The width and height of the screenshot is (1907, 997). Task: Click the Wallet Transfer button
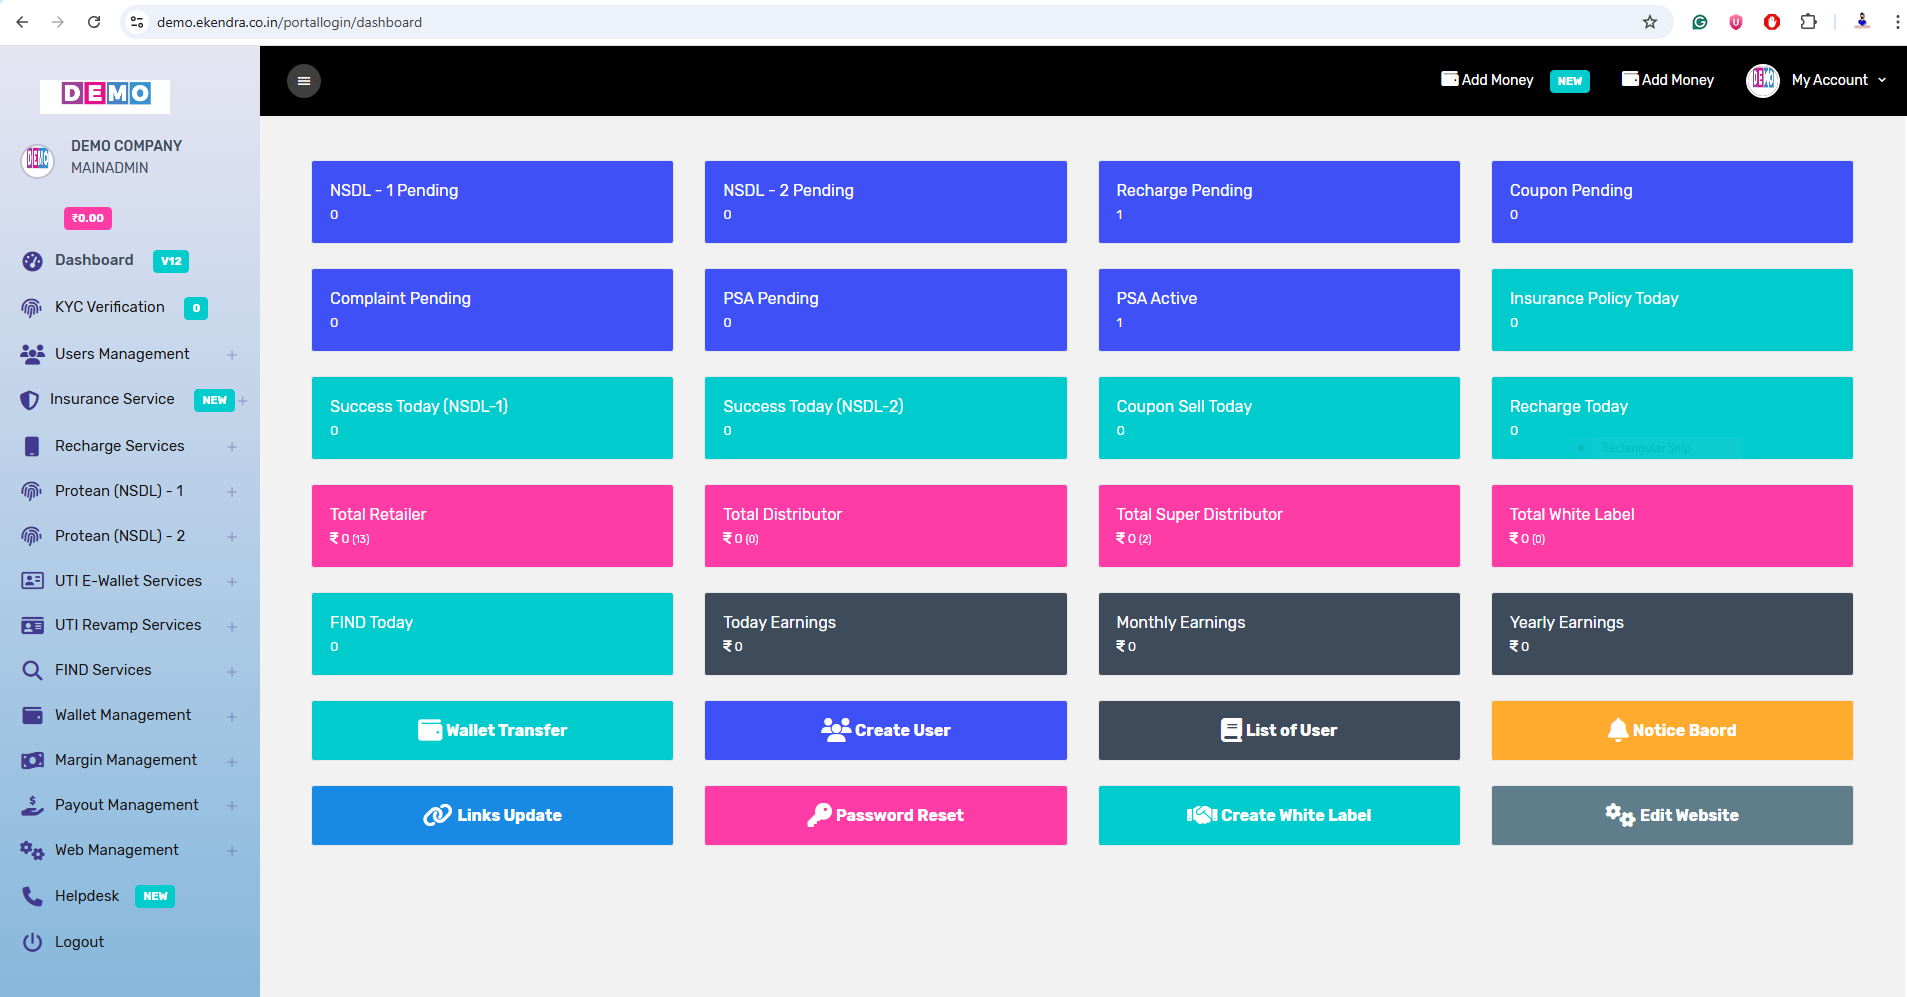[x=492, y=730]
